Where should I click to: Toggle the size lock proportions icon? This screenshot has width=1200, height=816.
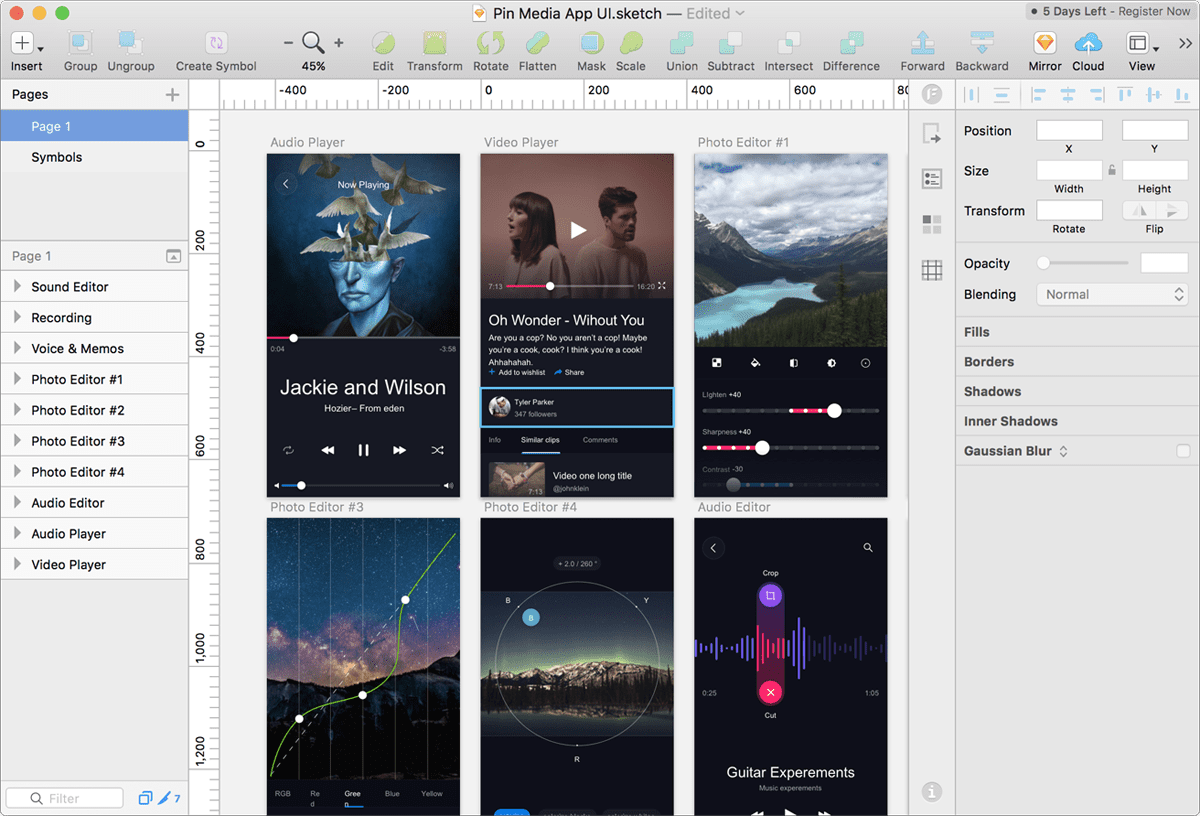tap(1111, 171)
